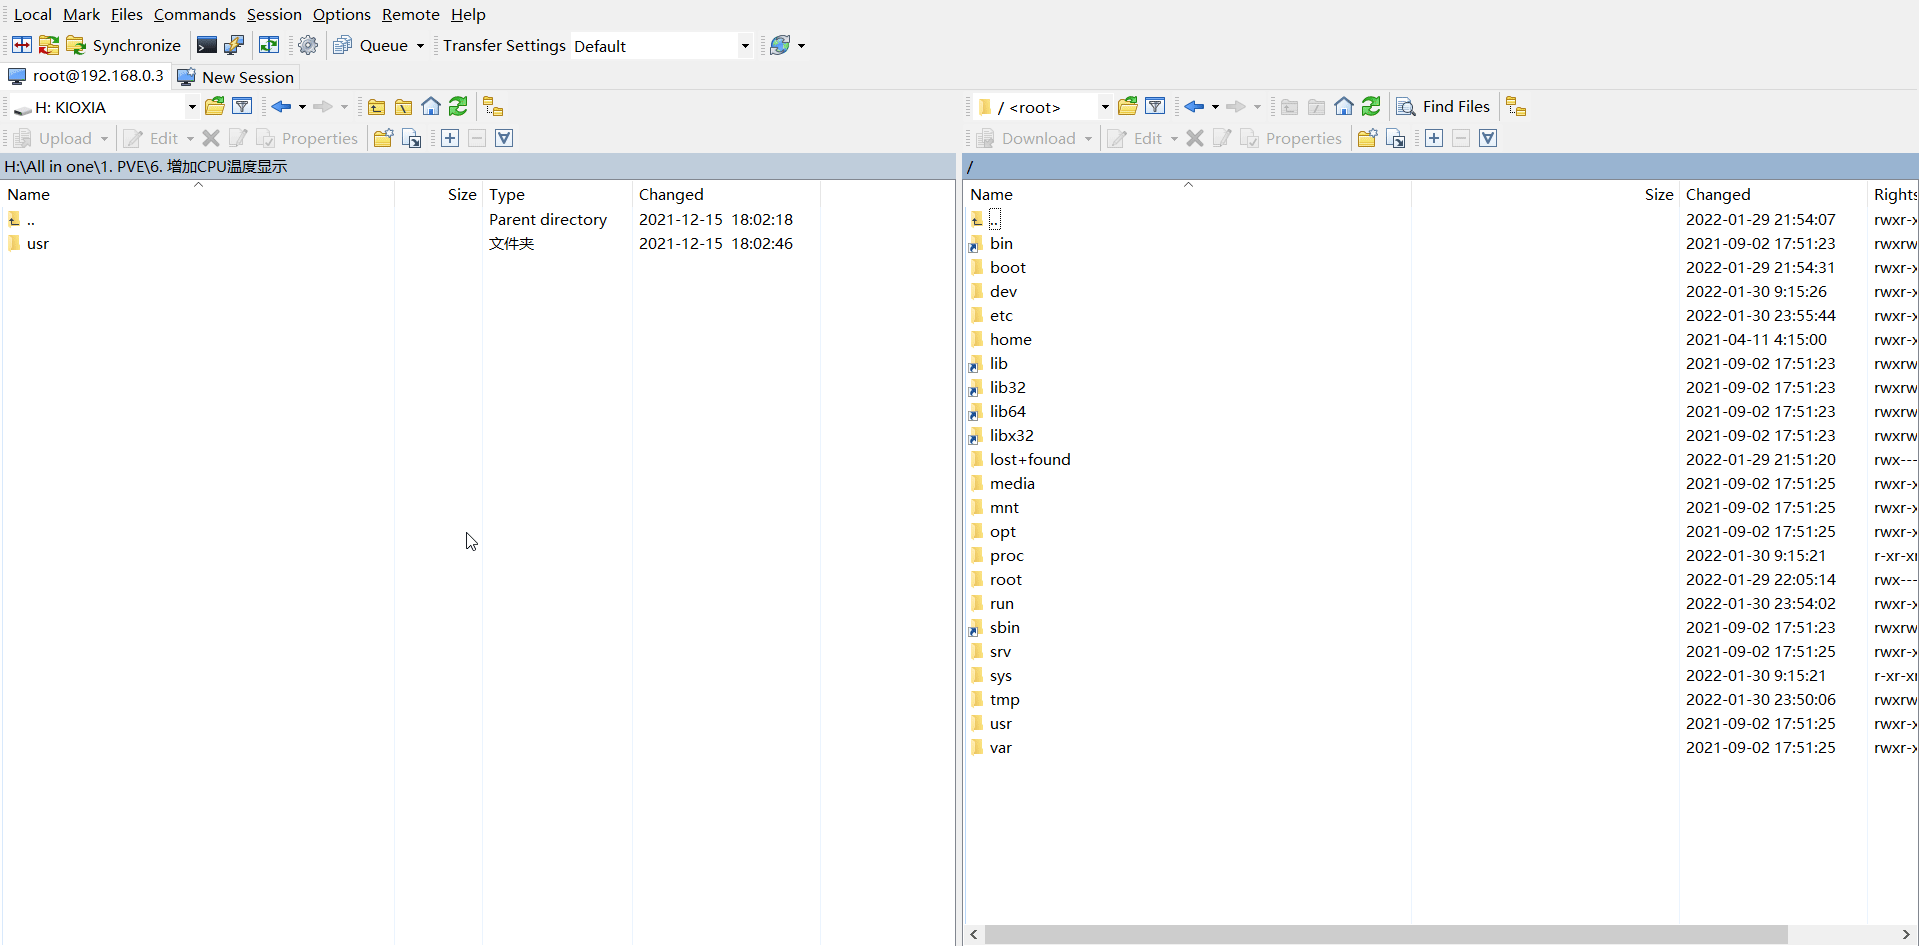Click remote scrollbar right arrow
Screen dimensions: 1919x946
1906,934
